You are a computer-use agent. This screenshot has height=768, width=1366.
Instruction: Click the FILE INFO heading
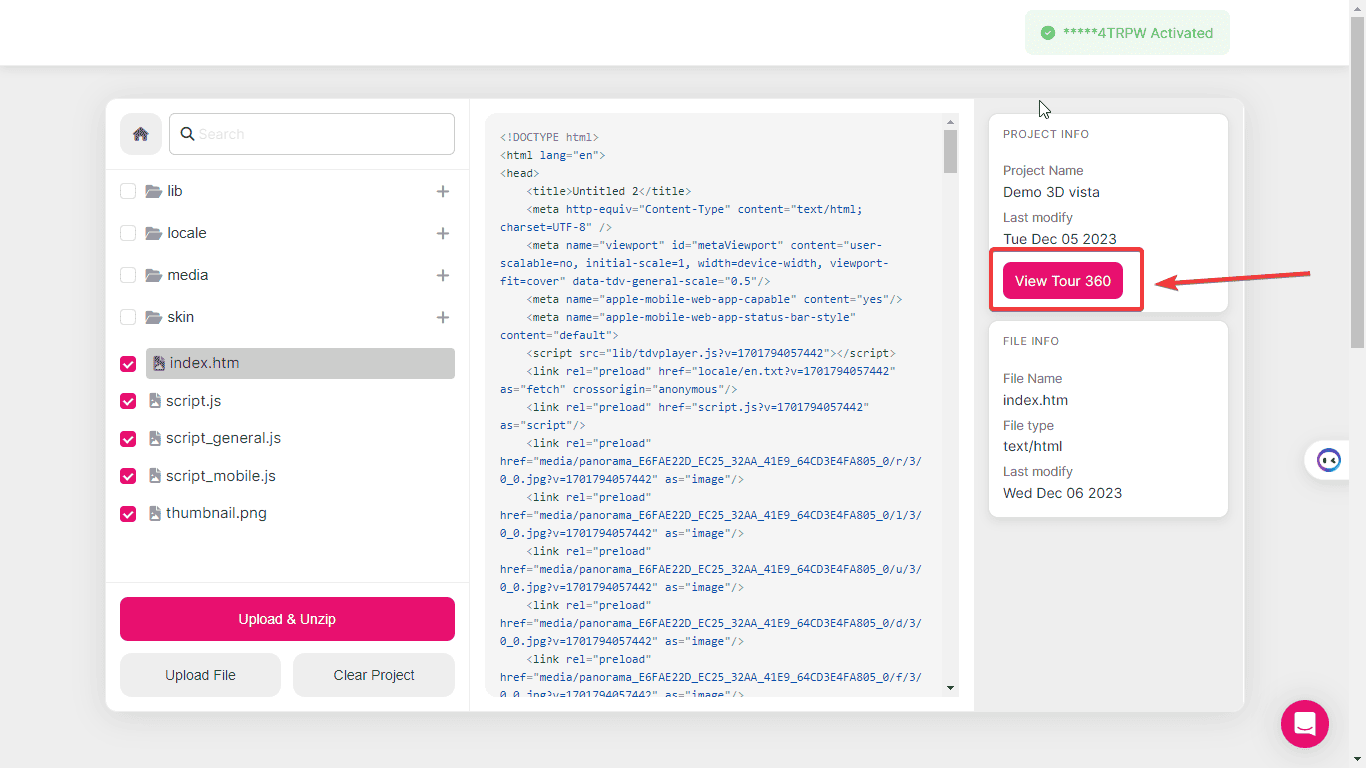click(x=1031, y=341)
